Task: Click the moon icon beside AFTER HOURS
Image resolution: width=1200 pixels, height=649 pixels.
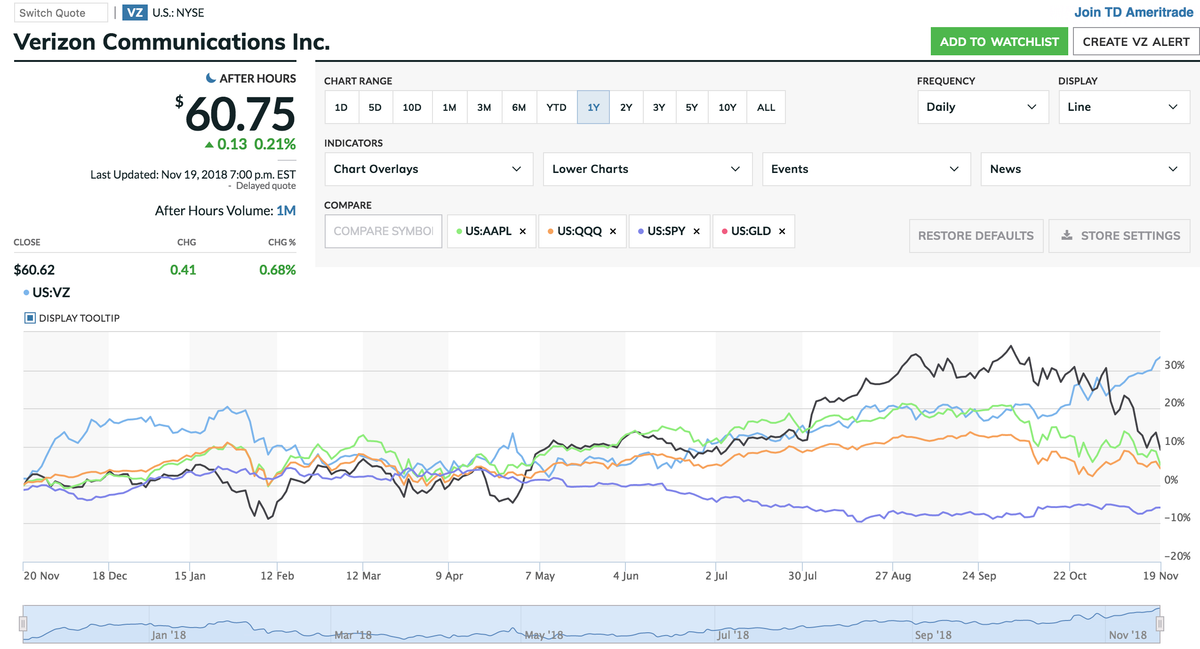Action: [x=211, y=78]
